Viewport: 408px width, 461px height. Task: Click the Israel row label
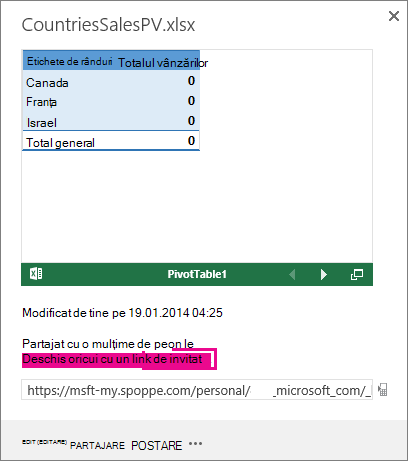tap(42, 123)
